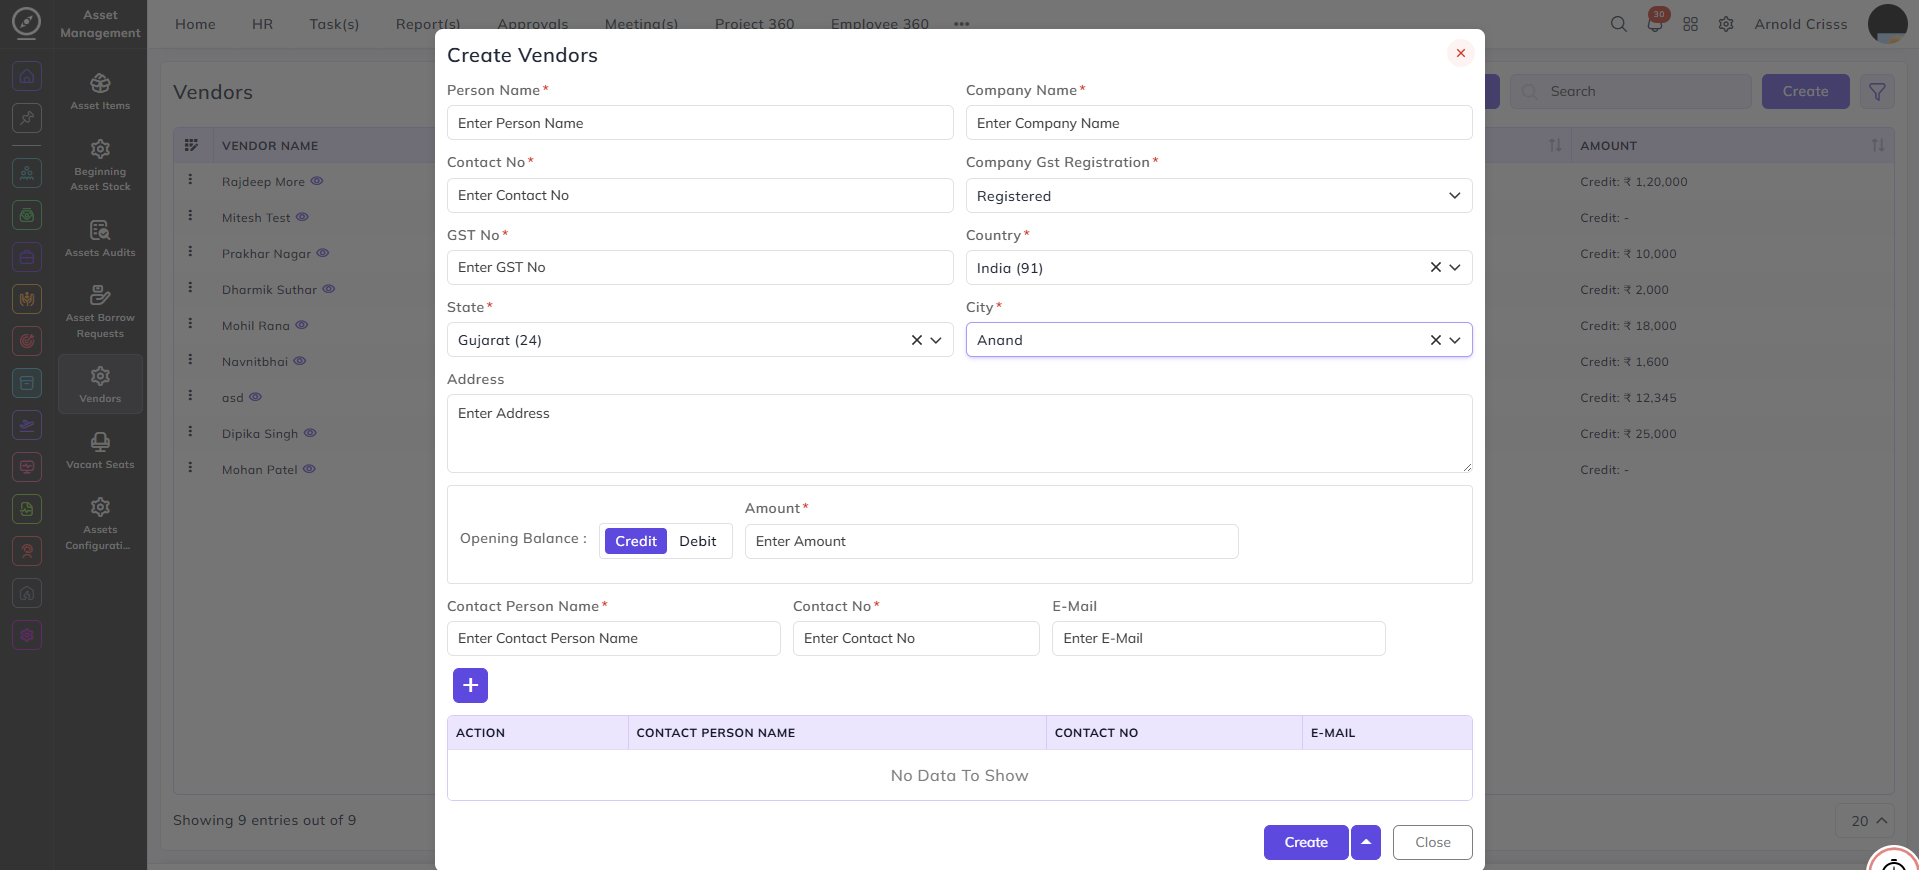Close the Create Vendors dialog with X
The width and height of the screenshot is (1919, 870).
click(1460, 53)
